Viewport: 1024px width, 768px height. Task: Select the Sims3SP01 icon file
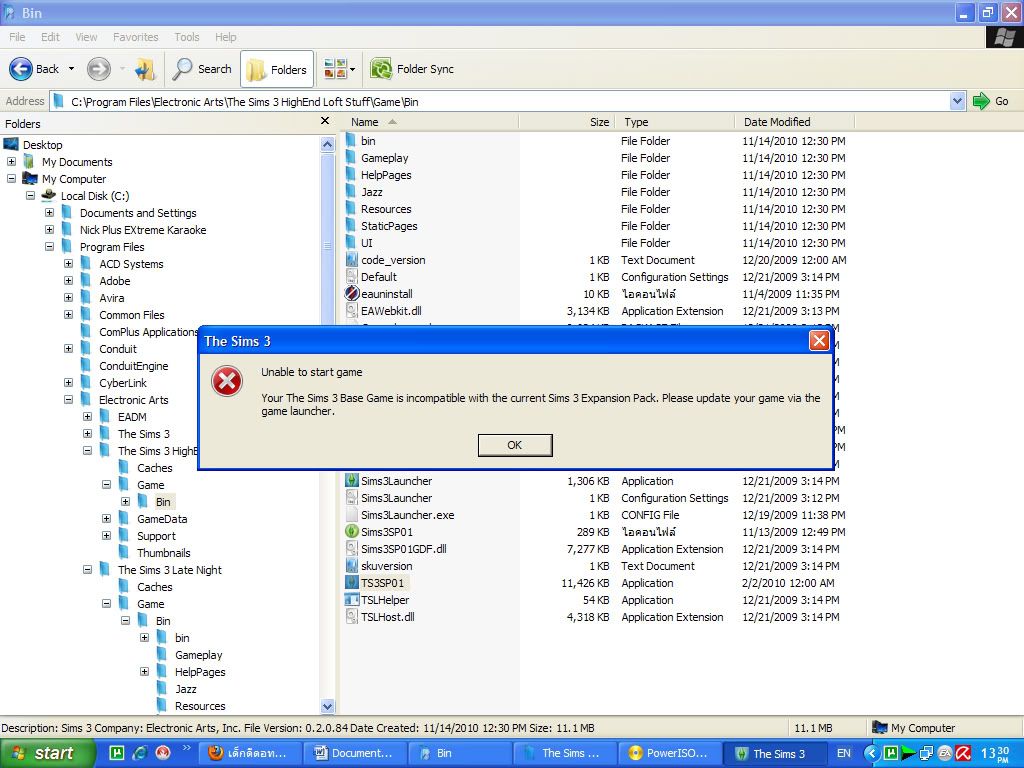point(351,532)
